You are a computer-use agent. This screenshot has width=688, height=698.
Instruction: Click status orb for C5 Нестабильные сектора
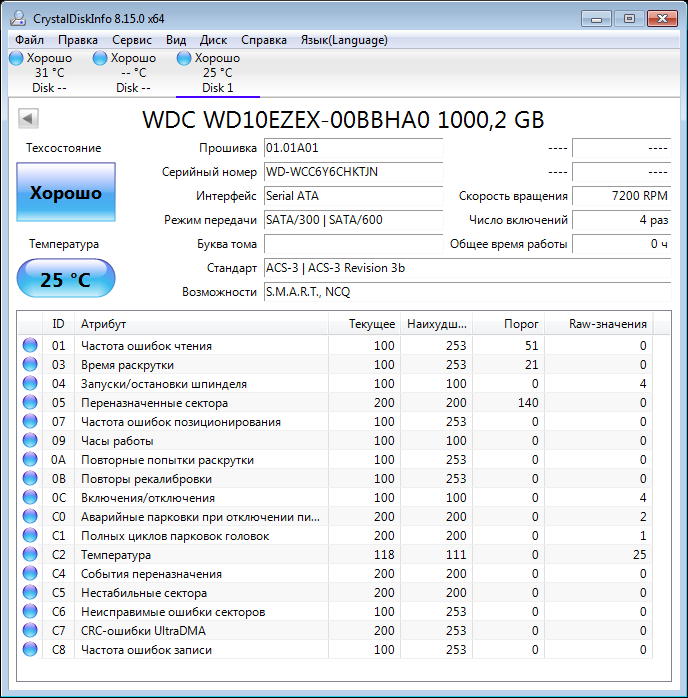30,592
